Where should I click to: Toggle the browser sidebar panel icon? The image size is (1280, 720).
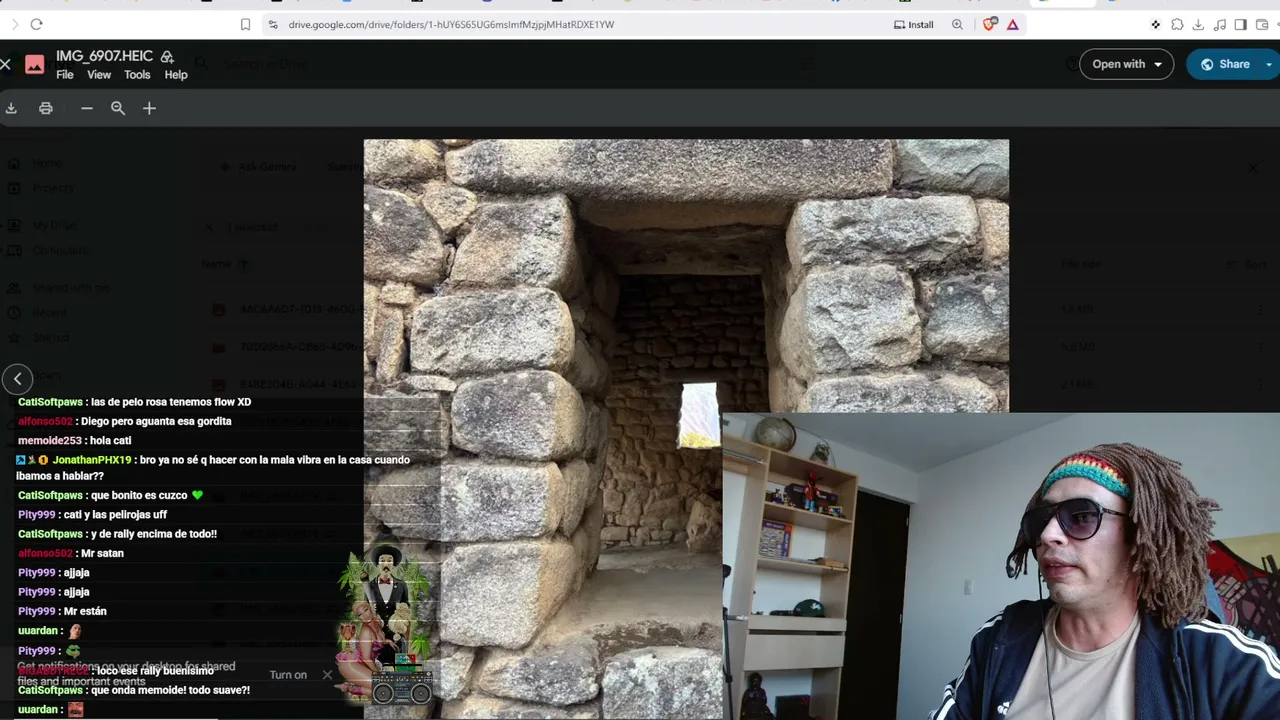click(x=1240, y=24)
